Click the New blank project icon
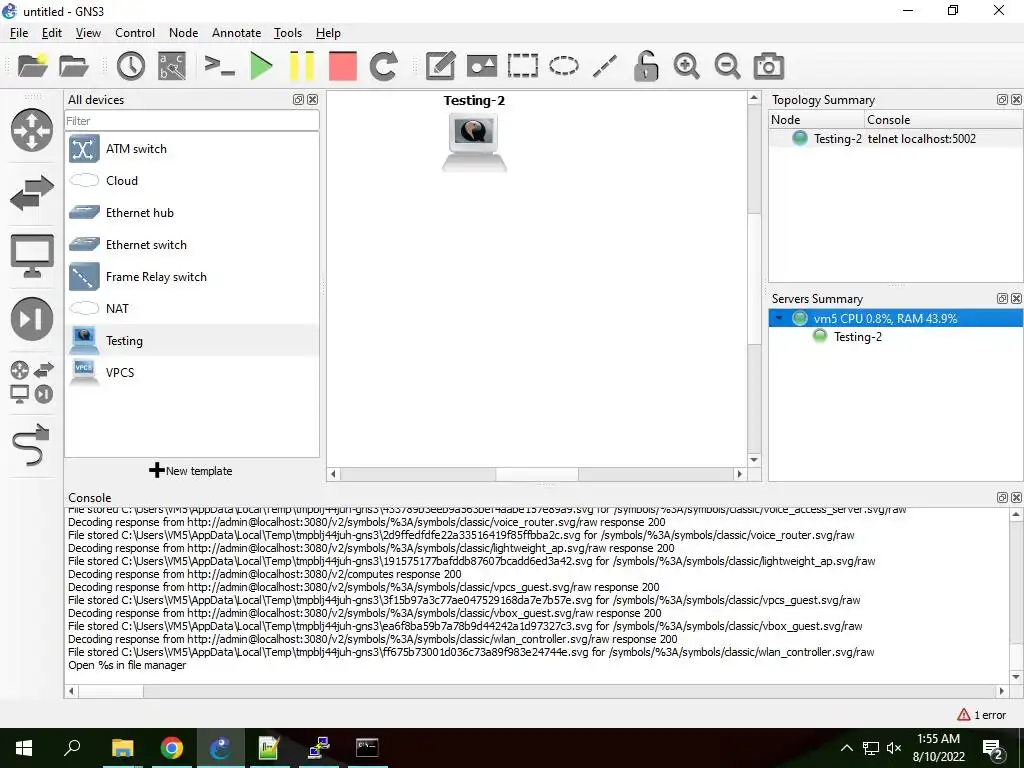The height and width of the screenshot is (768, 1024). (x=32, y=66)
